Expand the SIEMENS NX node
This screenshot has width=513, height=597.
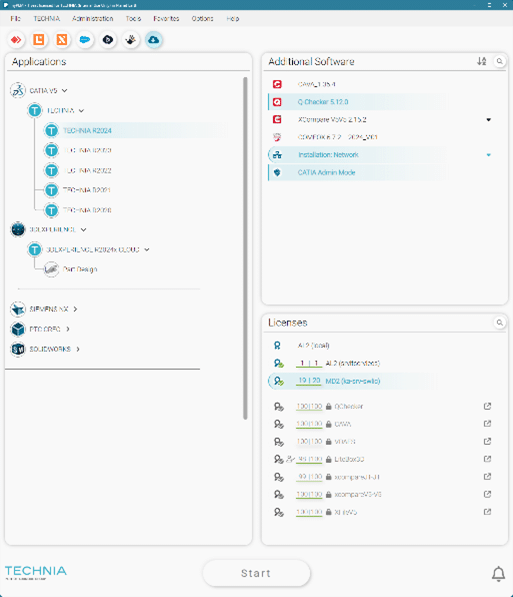point(75,309)
